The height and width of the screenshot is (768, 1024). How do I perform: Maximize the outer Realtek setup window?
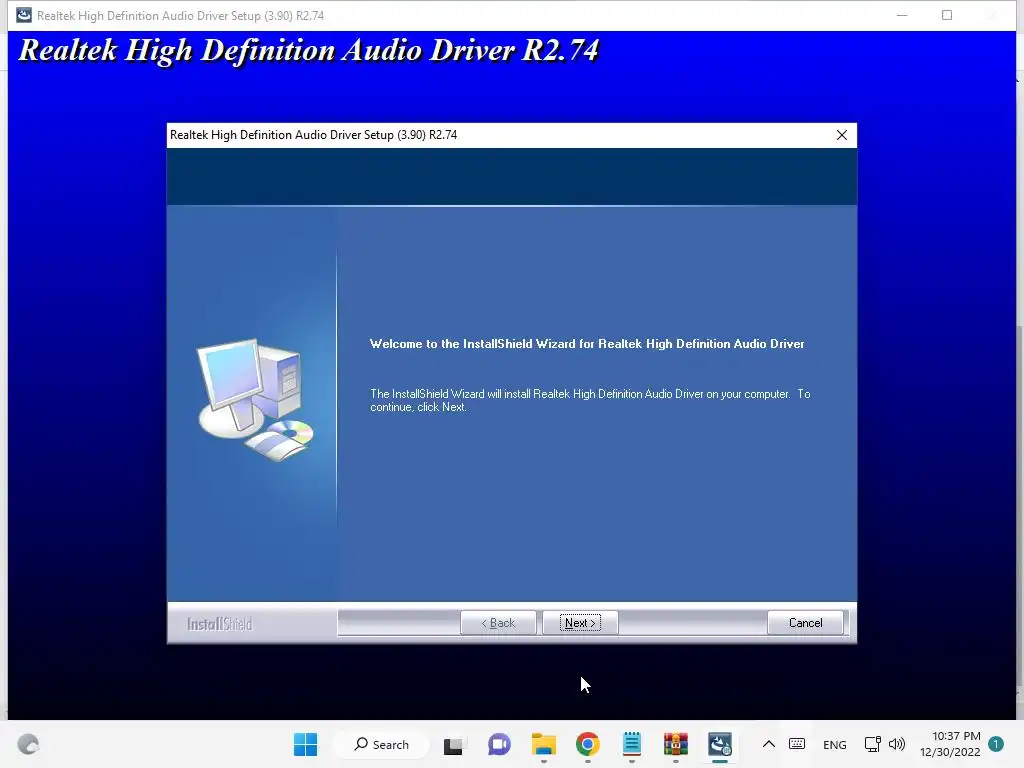click(947, 15)
